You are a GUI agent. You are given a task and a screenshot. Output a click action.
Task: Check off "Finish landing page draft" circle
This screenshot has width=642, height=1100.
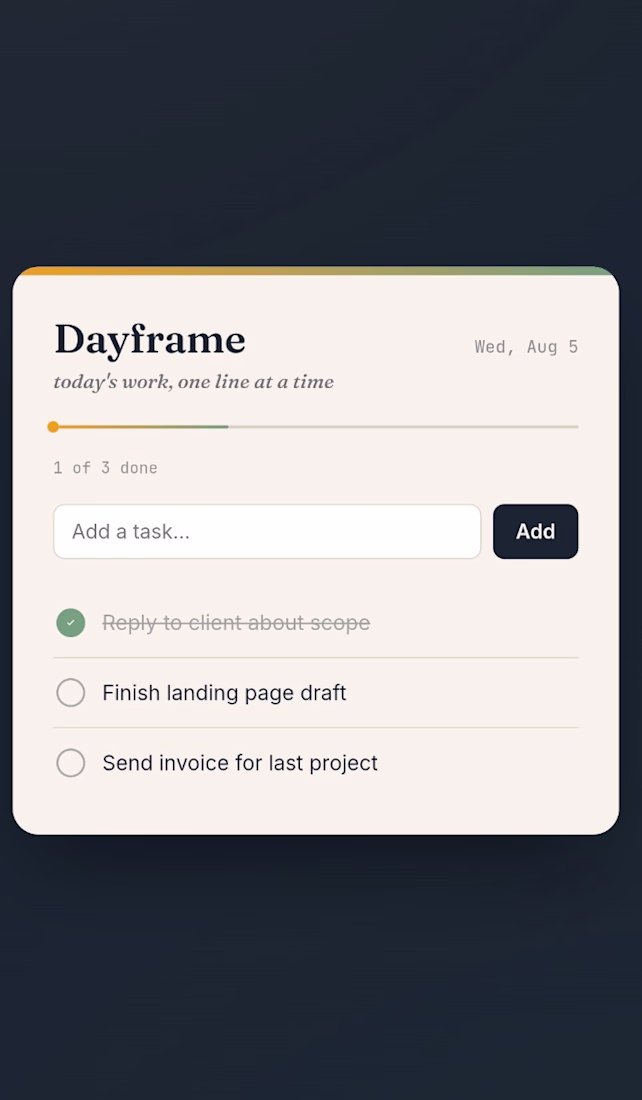[x=70, y=692]
